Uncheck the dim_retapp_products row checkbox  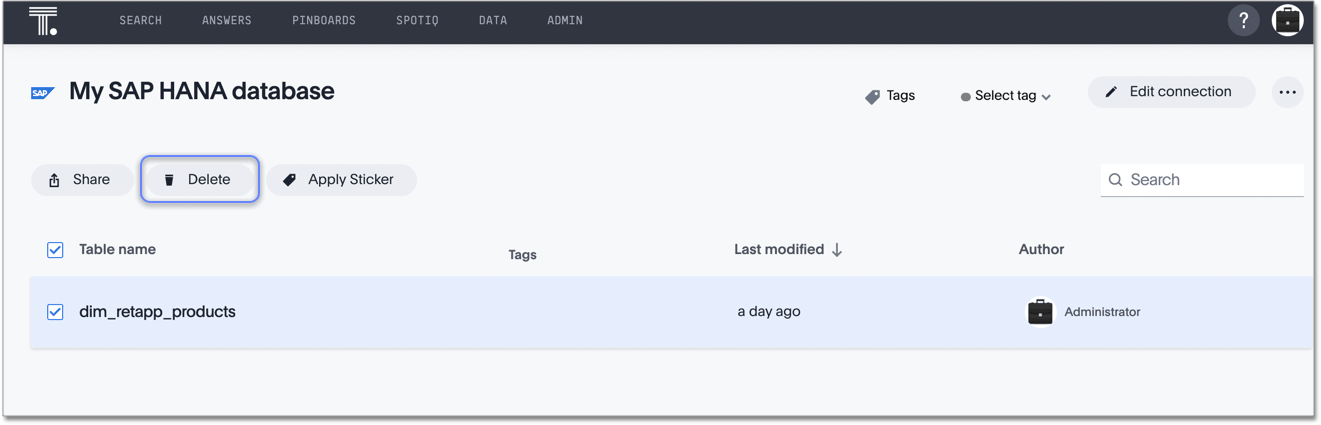click(55, 312)
